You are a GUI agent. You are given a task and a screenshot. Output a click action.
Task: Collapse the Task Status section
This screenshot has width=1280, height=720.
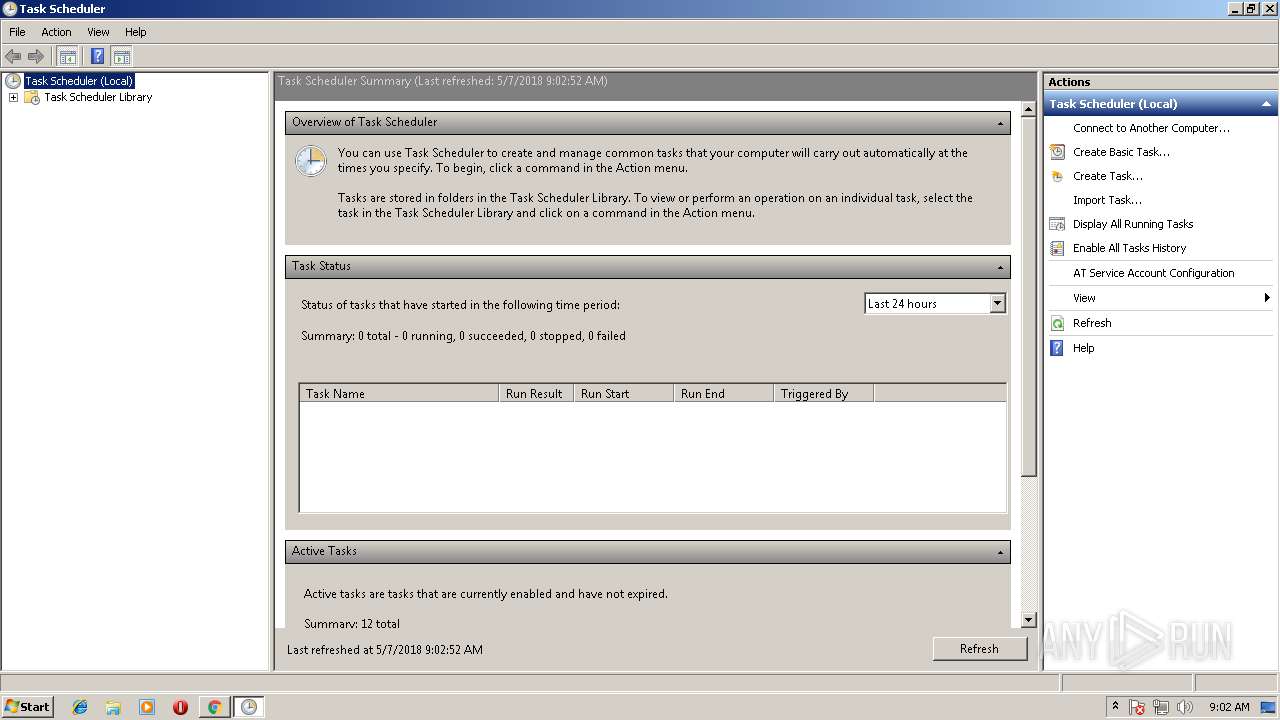[1000, 267]
